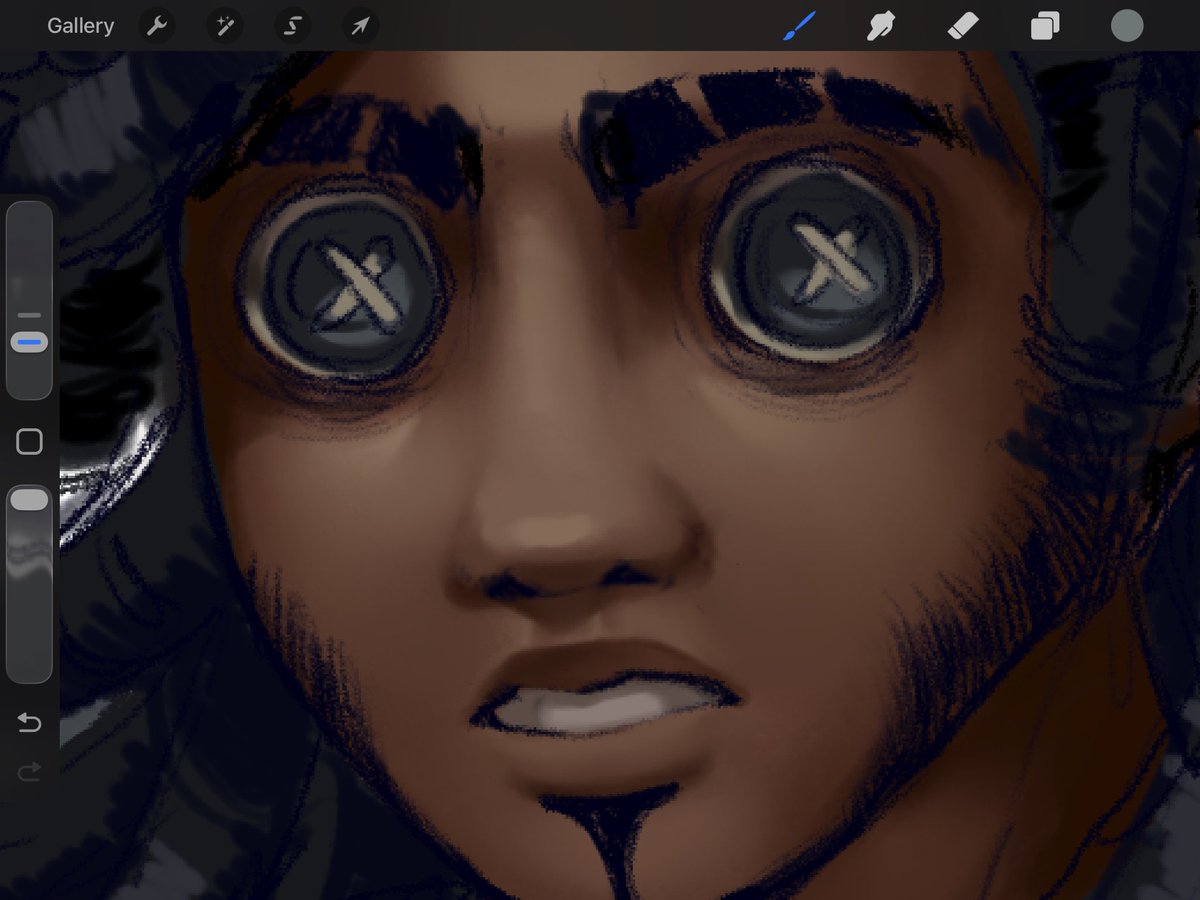Click the brush opacity slider handle
This screenshot has width=1200, height=900.
[29, 500]
